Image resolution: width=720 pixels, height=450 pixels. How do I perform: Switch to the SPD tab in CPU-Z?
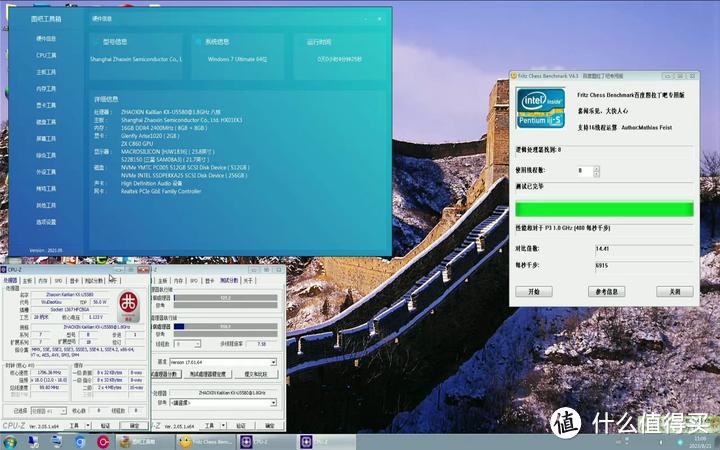coord(59,281)
